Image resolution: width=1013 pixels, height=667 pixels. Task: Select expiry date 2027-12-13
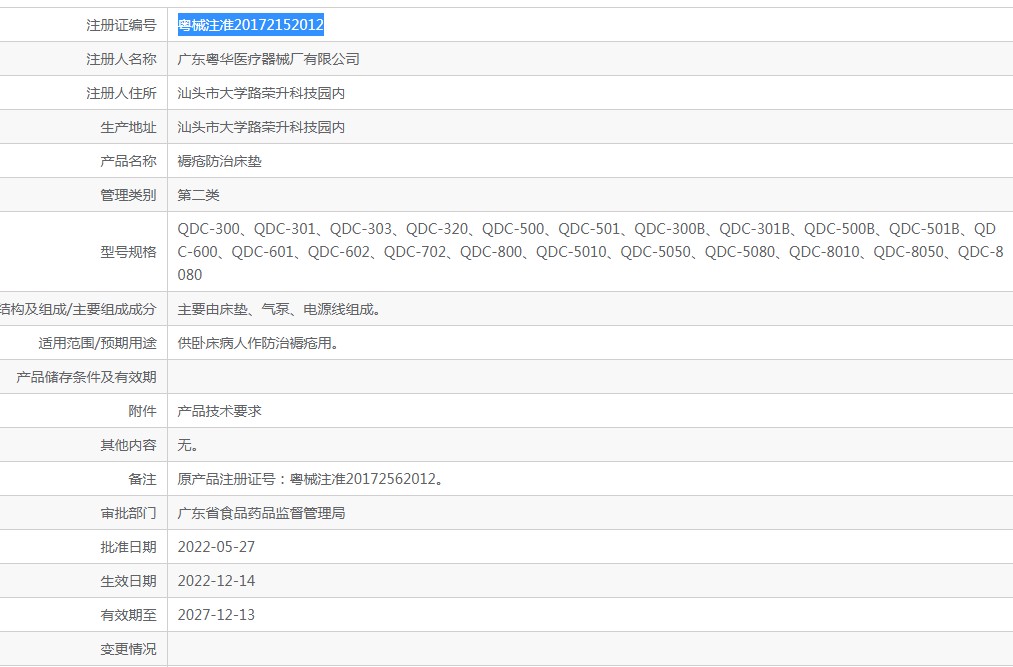[216, 615]
